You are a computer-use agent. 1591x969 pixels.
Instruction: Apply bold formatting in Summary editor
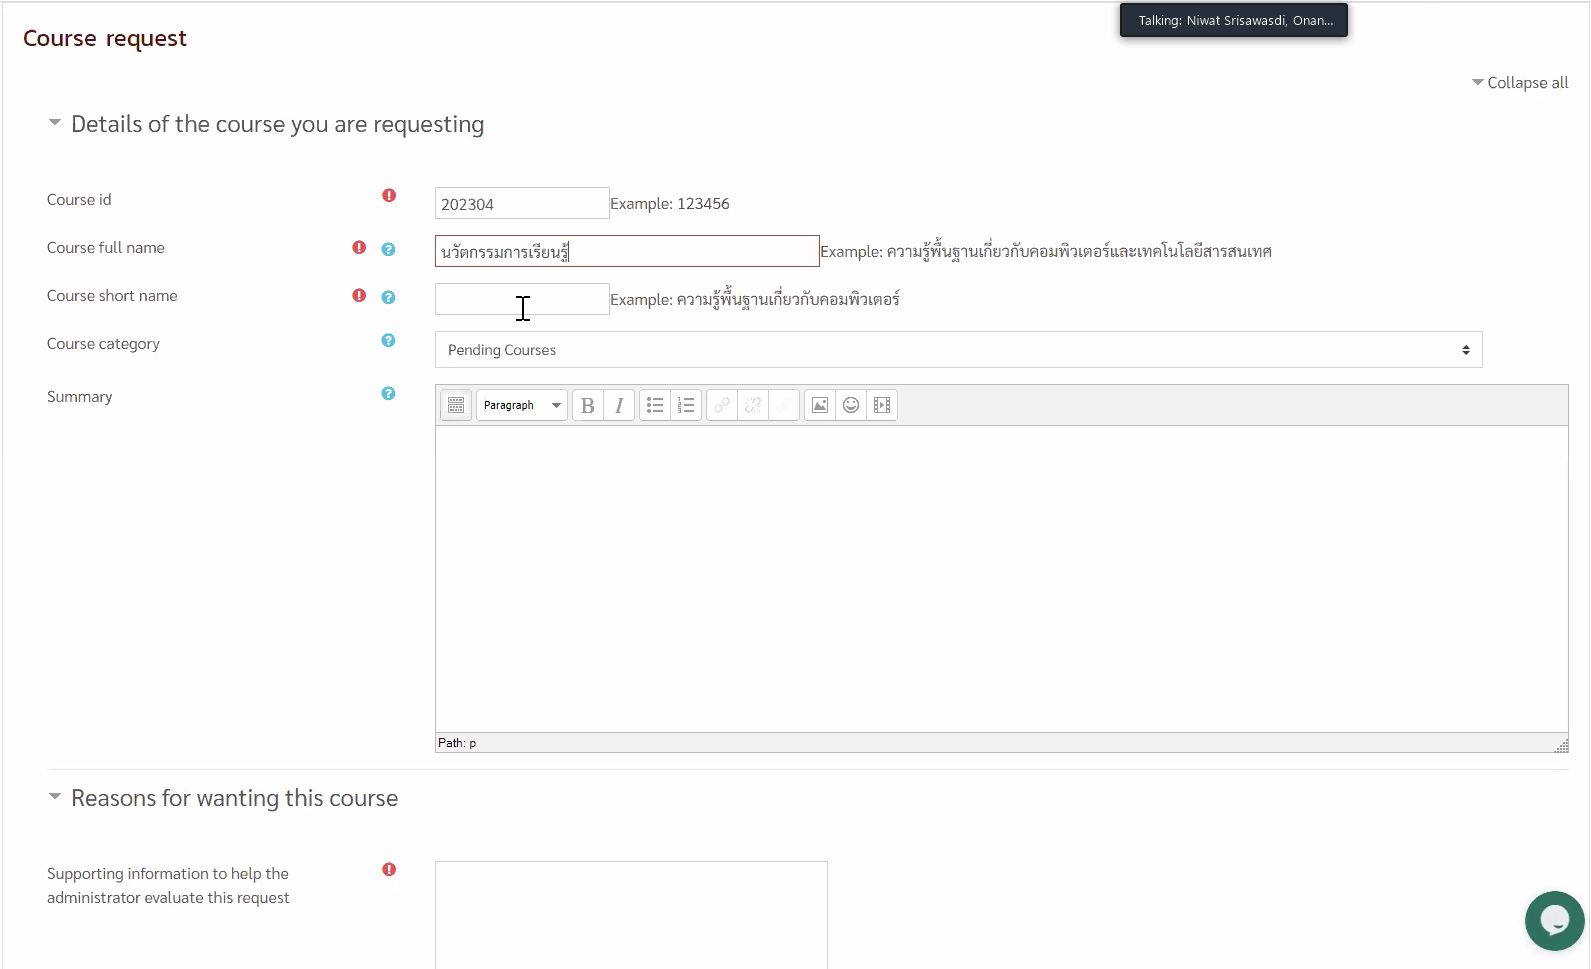(588, 405)
